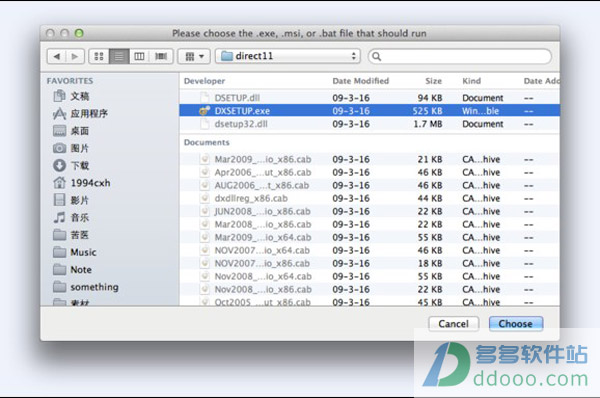Select the DSETUP.dll file

click(x=369, y=98)
